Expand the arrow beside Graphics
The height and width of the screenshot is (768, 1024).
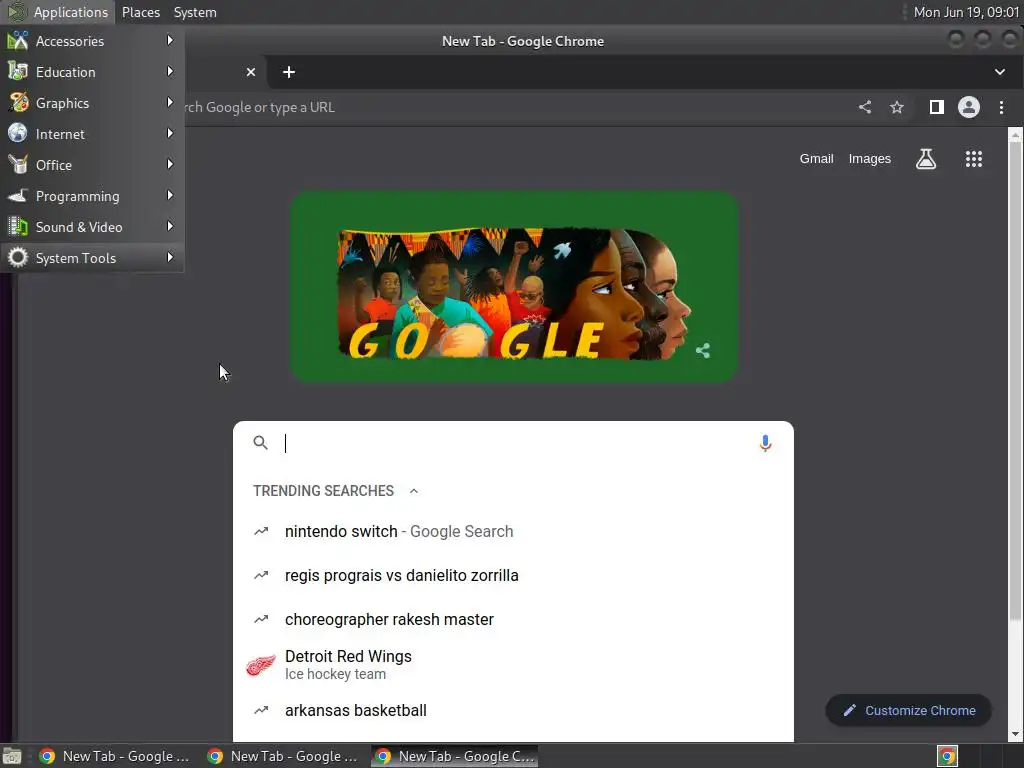(170, 103)
